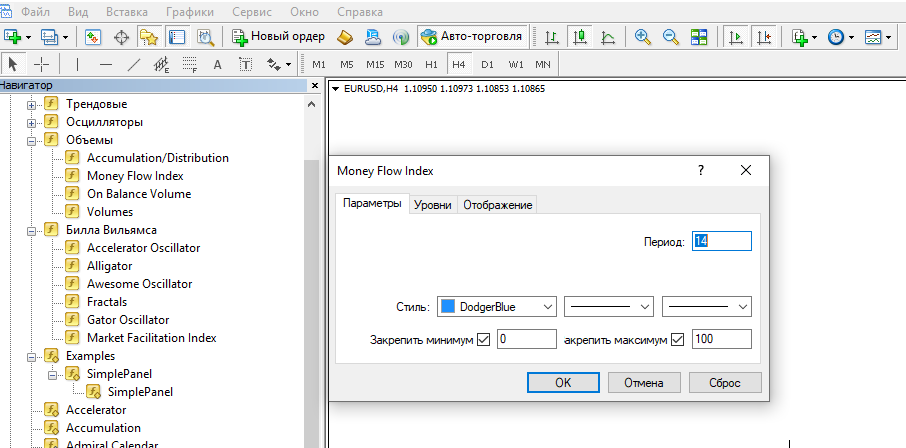Select the Fibonacci retracement tool

(190, 64)
